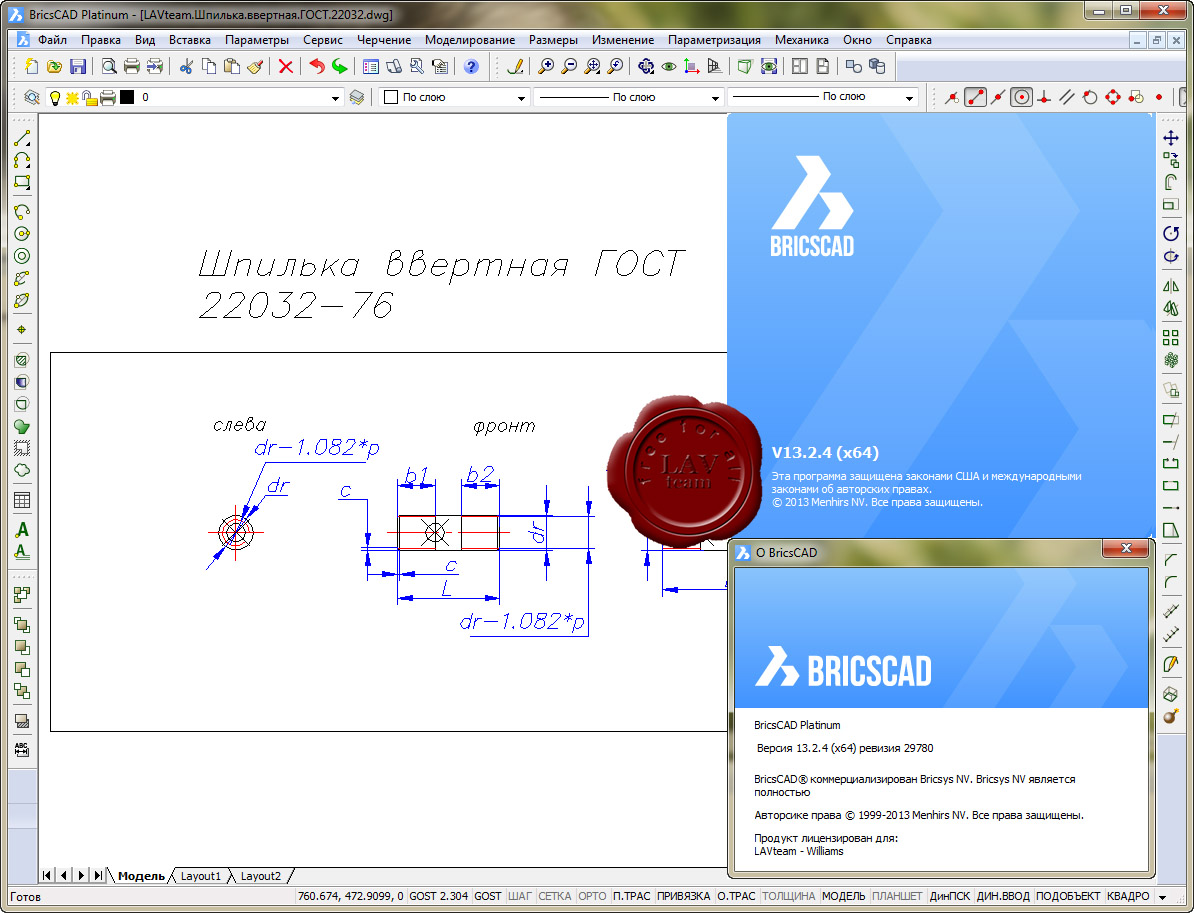Viewport: 1194px width, 913px height.
Task: Click the Zoom In magnifier icon
Action: (x=546, y=66)
